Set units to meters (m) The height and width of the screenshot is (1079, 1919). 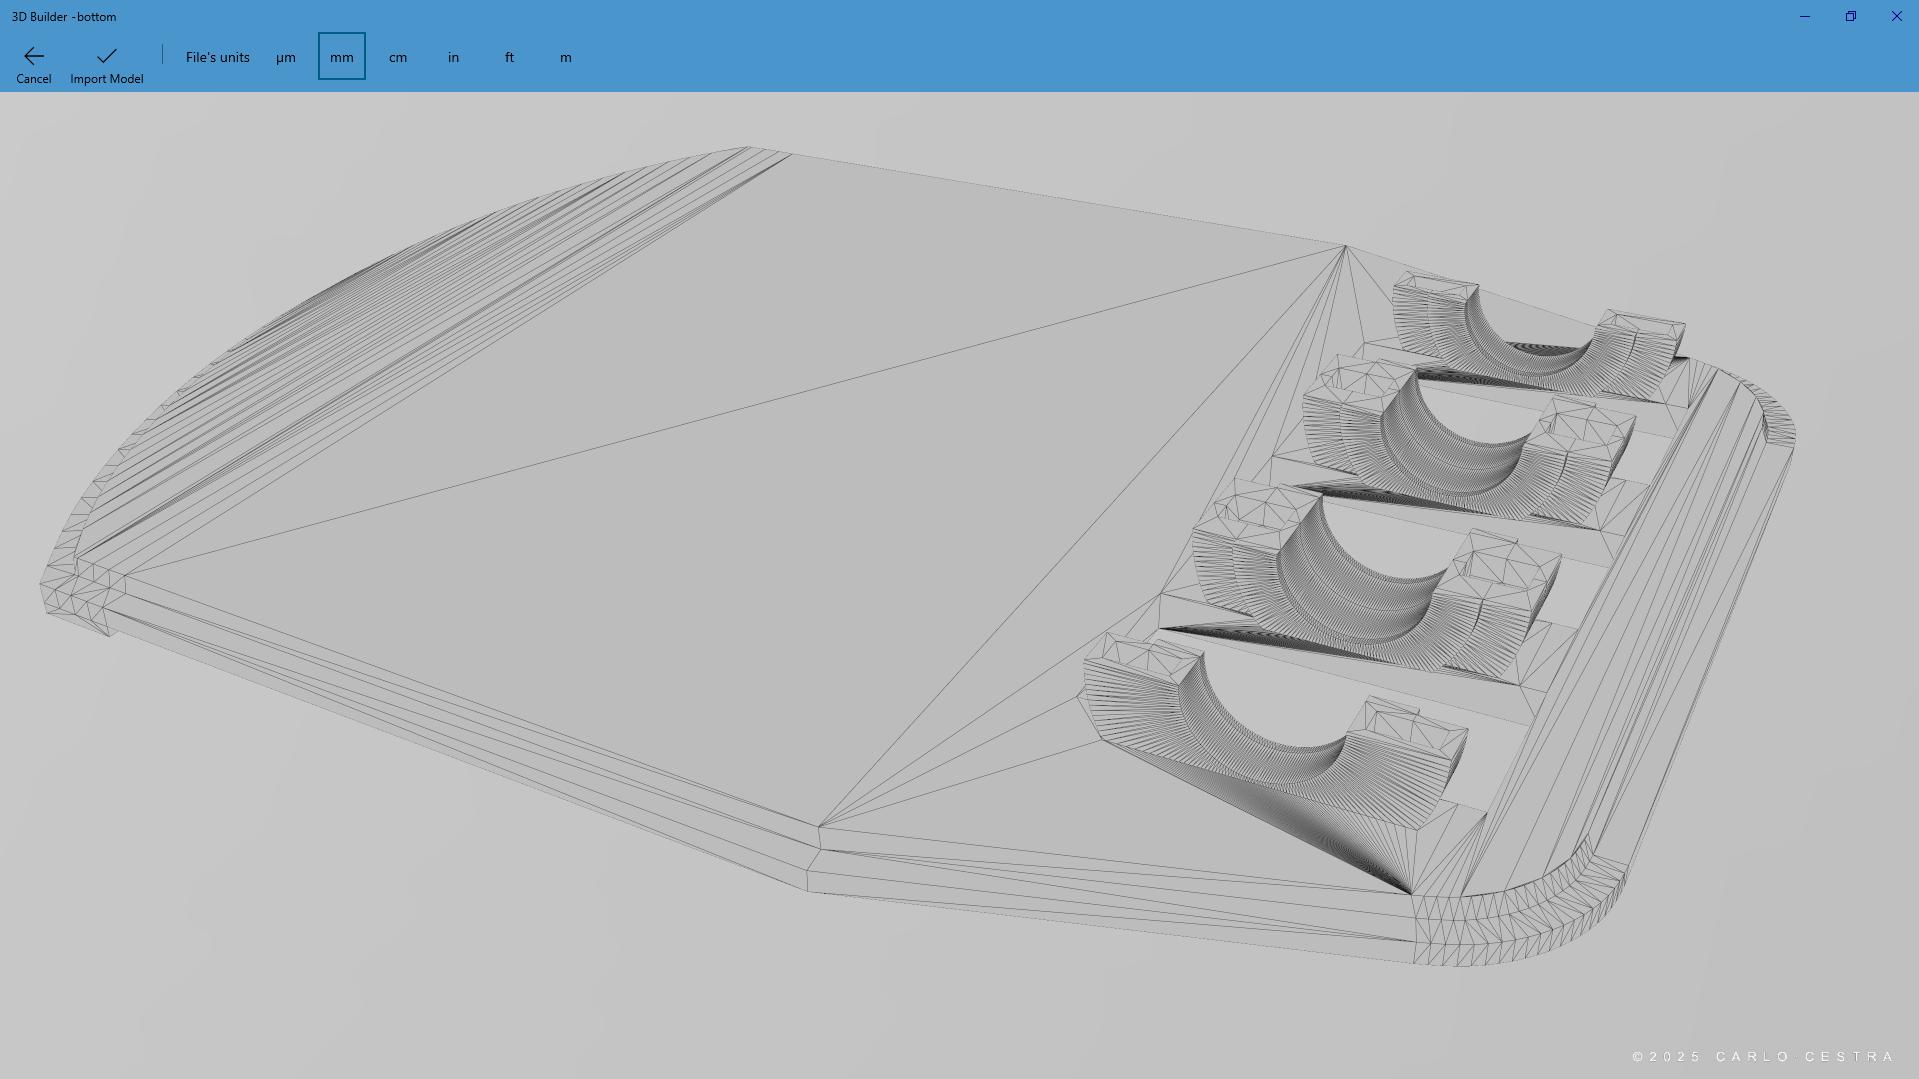coord(566,57)
